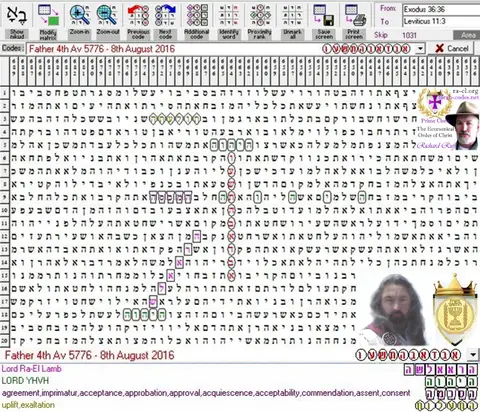The image size is (480, 412).
Task: Click the Zoom-in magnifier icon
Action: [x=80, y=15]
